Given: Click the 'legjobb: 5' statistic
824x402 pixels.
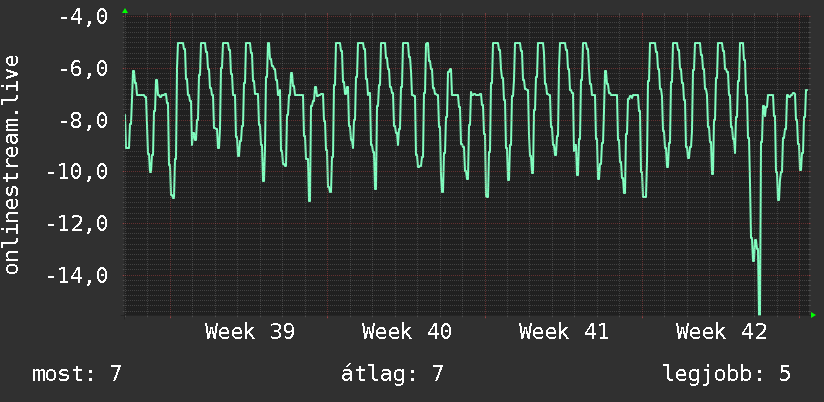Looking at the screenshot, I should [727, 374].
